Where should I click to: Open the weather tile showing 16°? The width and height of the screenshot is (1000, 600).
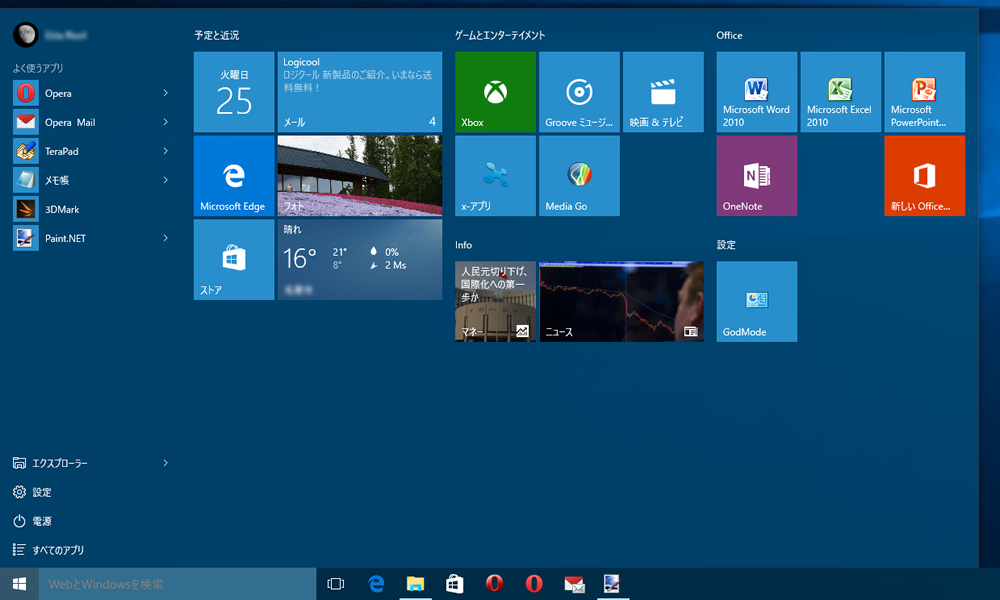point(360,260)
